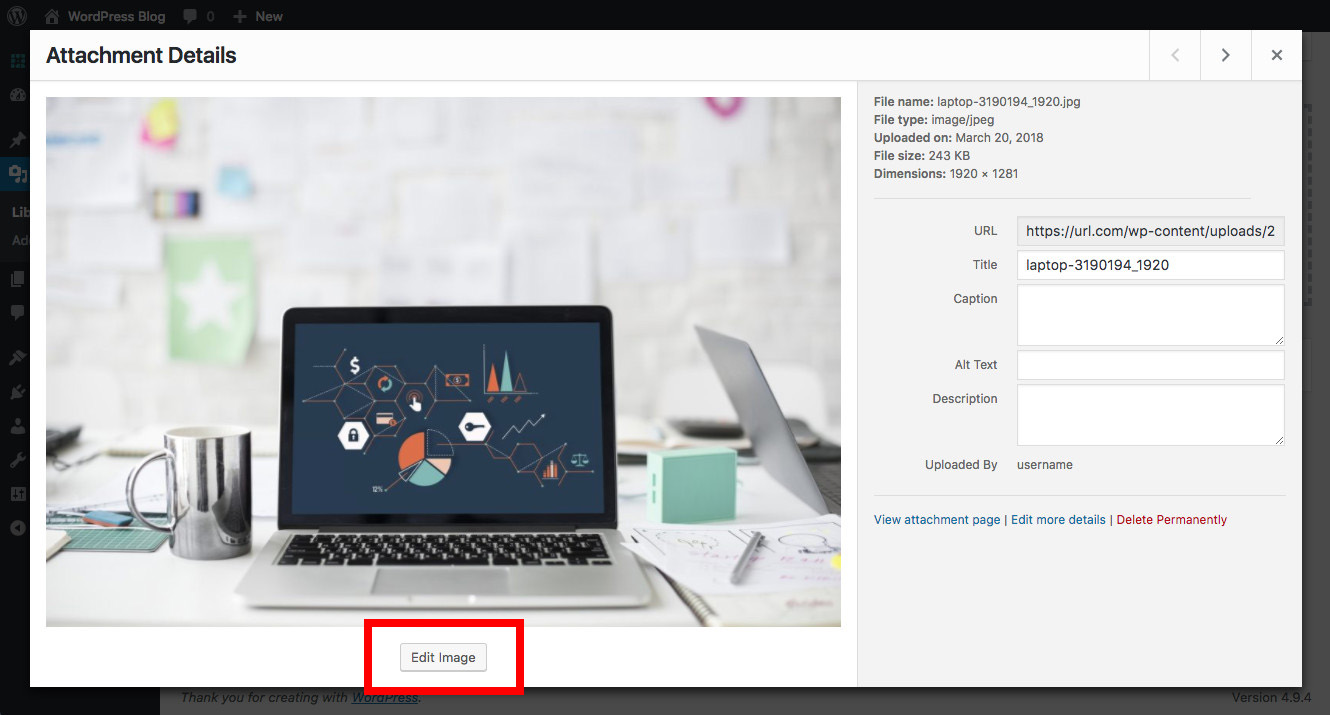Open the Settings sidebar icon

point(17,495)
